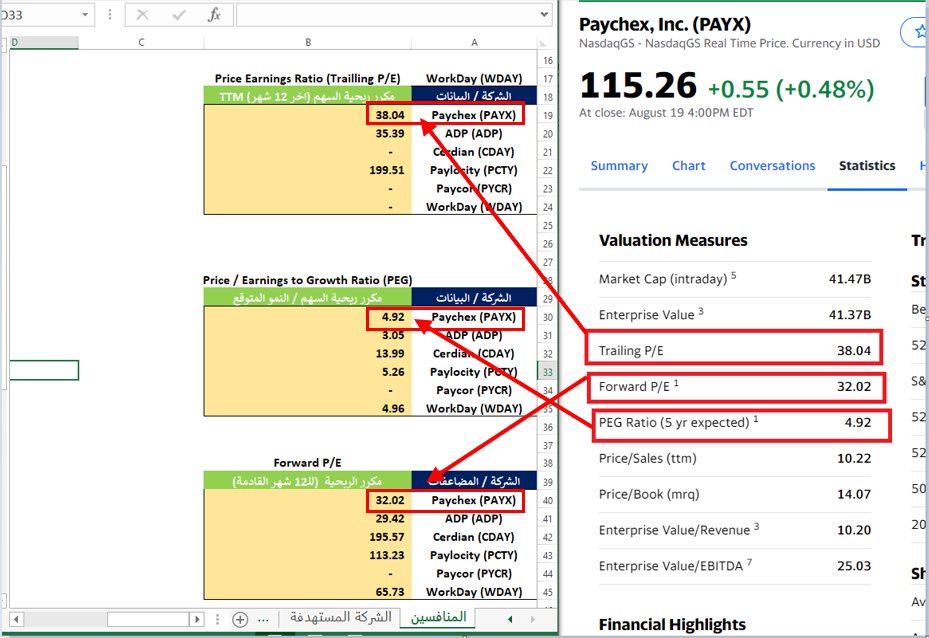The width and height of the screenshot is (929, 638).
Task: Click horizontal scrollbar right arrow
Action: coord(197,620)
